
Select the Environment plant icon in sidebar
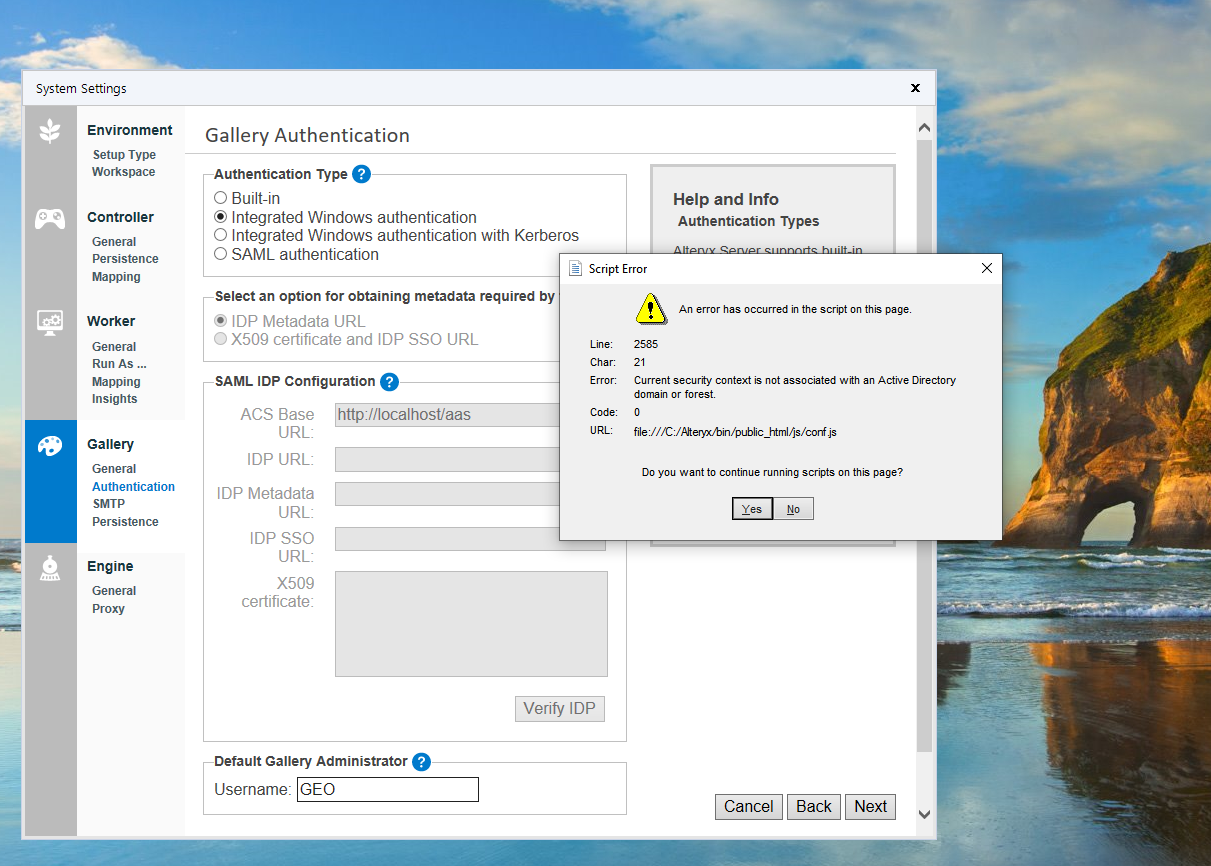click(x=50, y=131)
